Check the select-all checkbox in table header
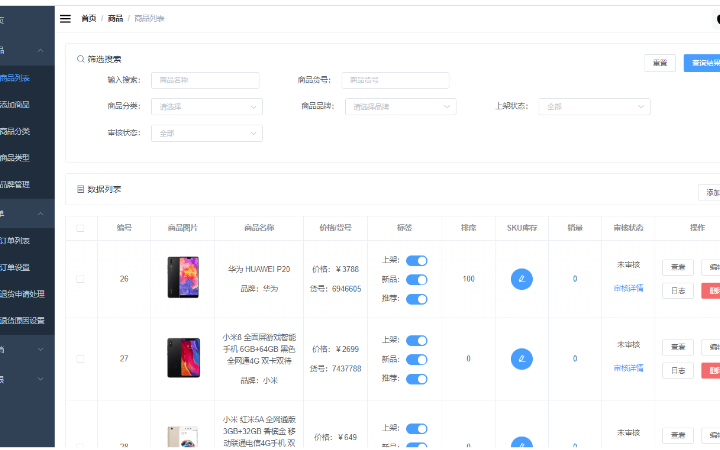This screenshot has height=450, width=720. (80, 228)
